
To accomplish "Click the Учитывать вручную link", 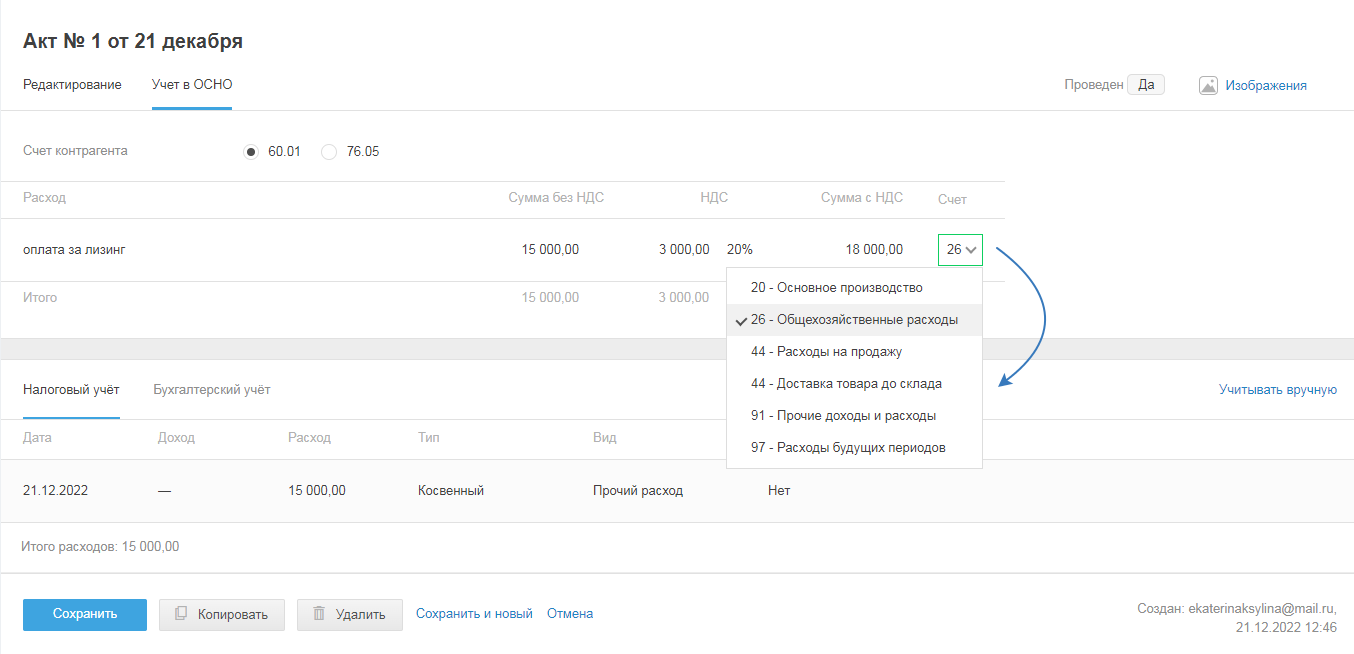I will coord(1277,390).
